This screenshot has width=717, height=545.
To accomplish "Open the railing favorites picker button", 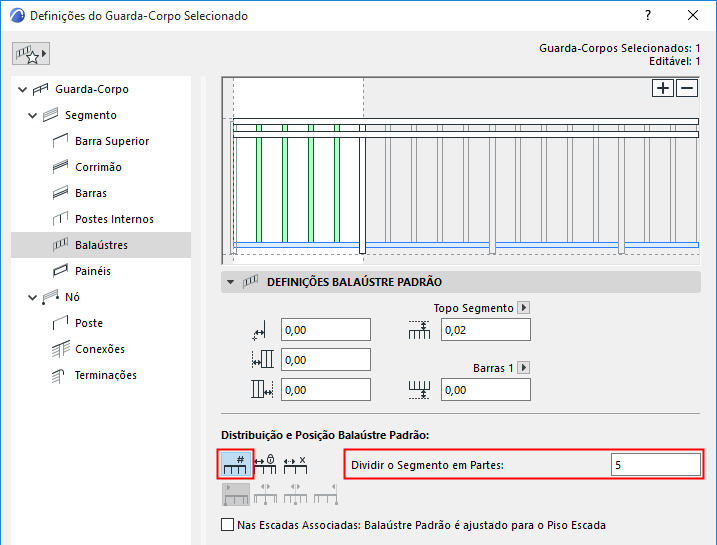I will (31, 53).
